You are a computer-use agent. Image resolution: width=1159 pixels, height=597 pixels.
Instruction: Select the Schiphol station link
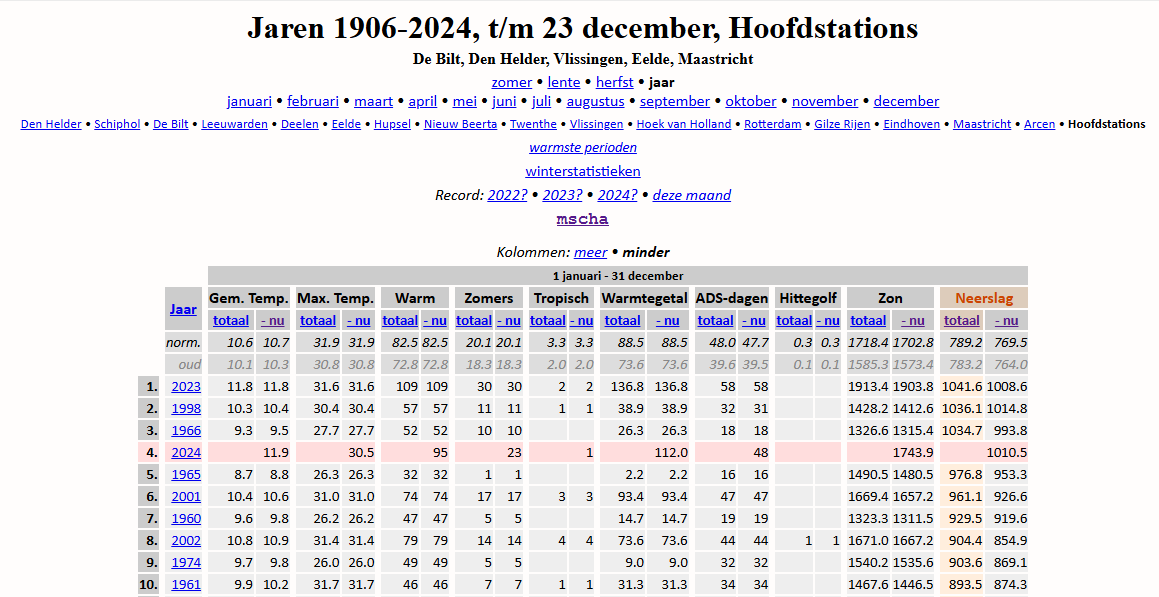[117, 124]
